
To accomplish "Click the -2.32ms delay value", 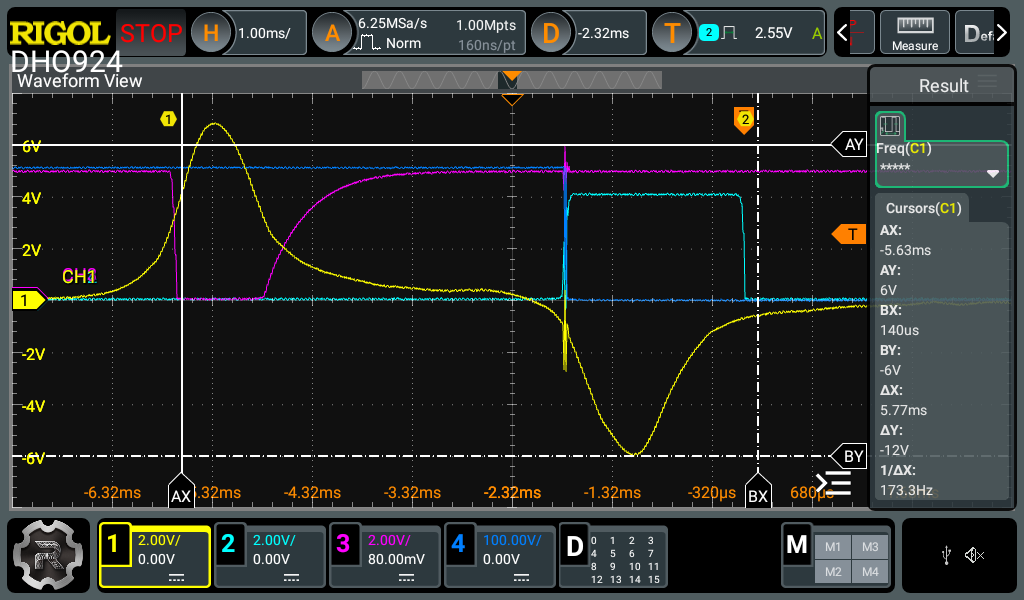I will pyautogui.click(x=603, y=33).
